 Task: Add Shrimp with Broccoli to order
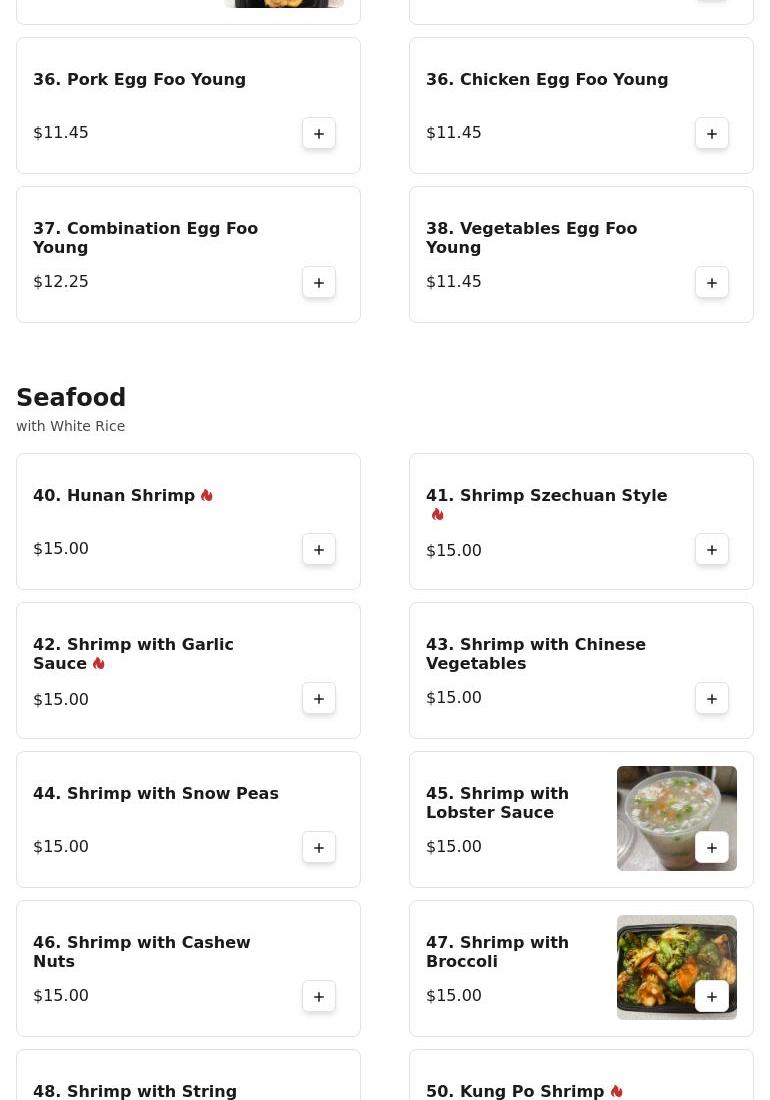(x=712, y=997)
